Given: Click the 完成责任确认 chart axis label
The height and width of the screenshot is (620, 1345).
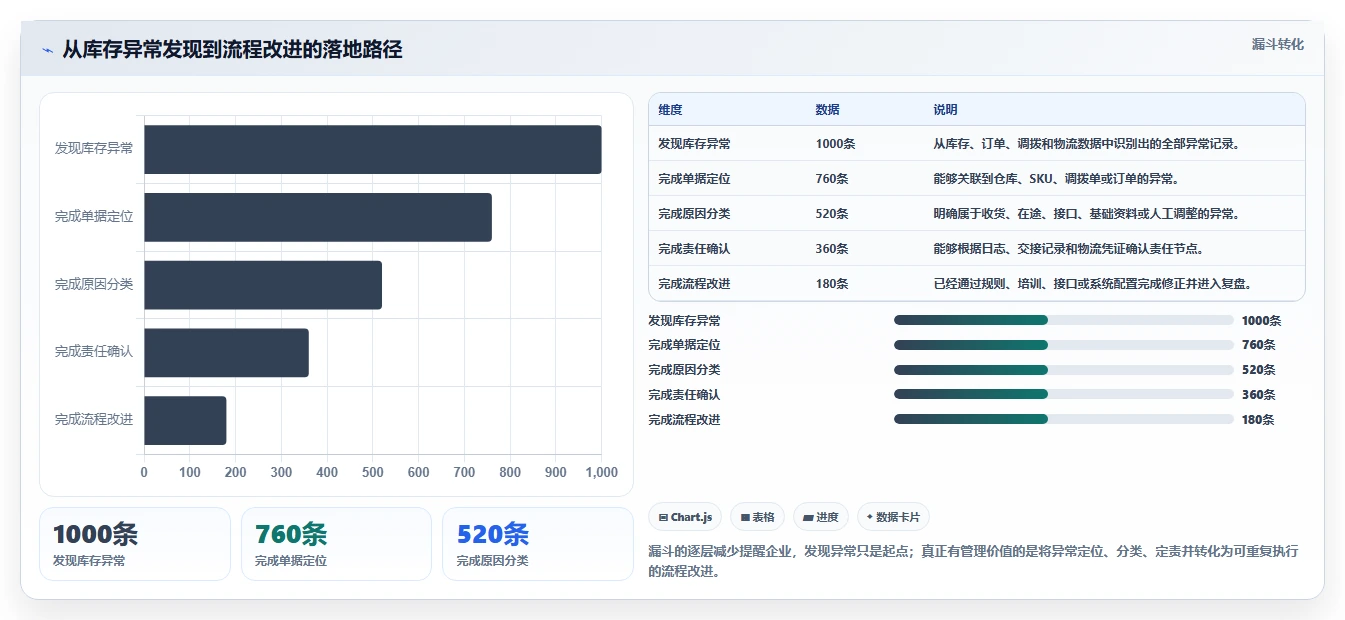Looking at the screenshot, I should click(94, 352).
